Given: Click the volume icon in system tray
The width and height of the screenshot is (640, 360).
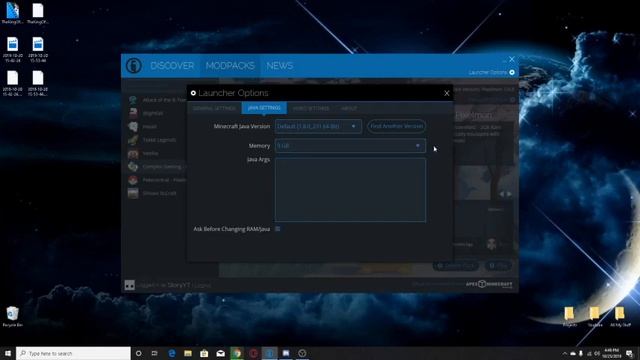Looking at the screenshot, I should pyautogui.click(x=597, y=353).
